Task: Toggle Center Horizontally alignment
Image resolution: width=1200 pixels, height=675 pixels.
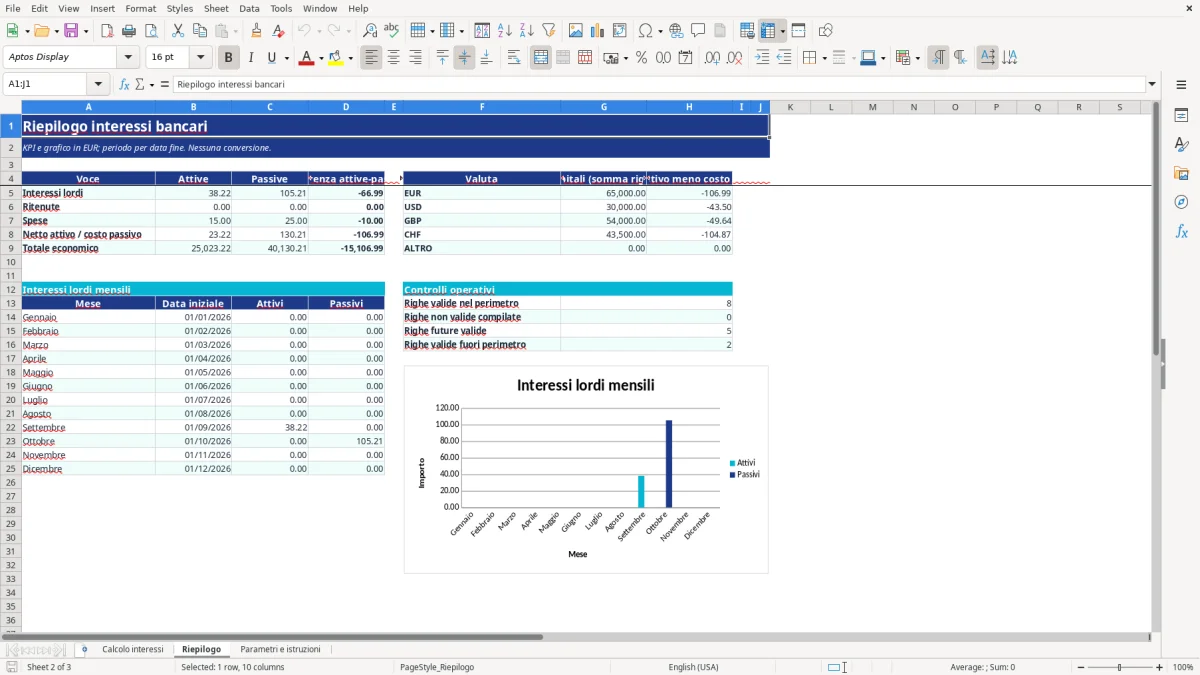Action: 394,58
